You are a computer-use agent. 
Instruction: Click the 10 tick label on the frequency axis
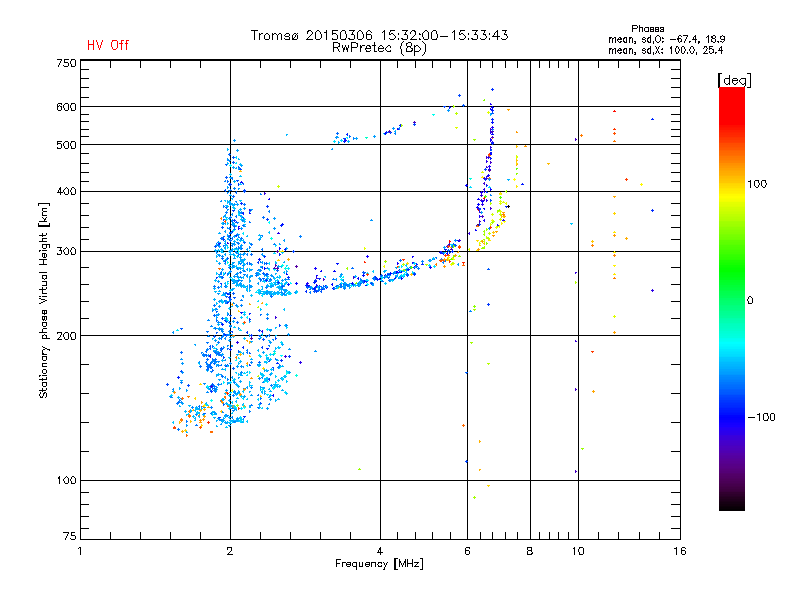pos(578,552)
